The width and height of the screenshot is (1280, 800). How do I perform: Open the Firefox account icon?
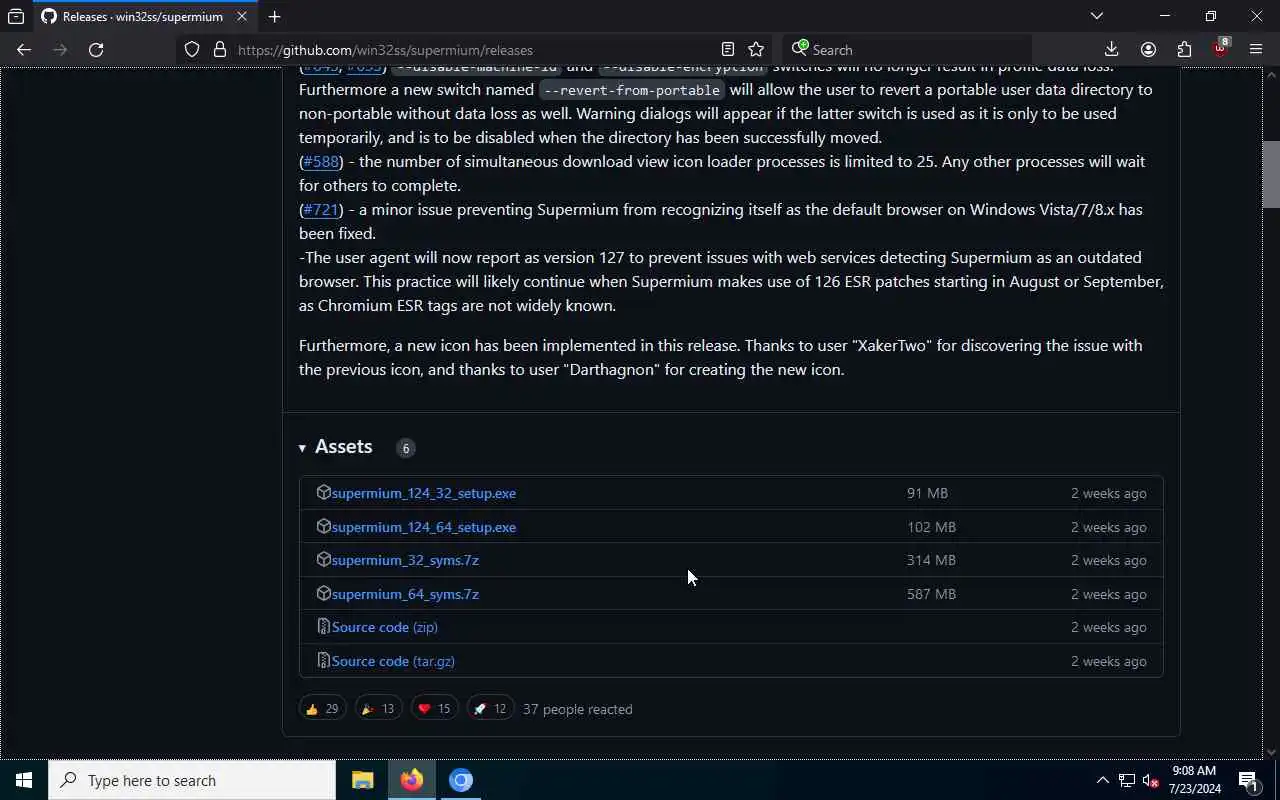click(1148, 49)
